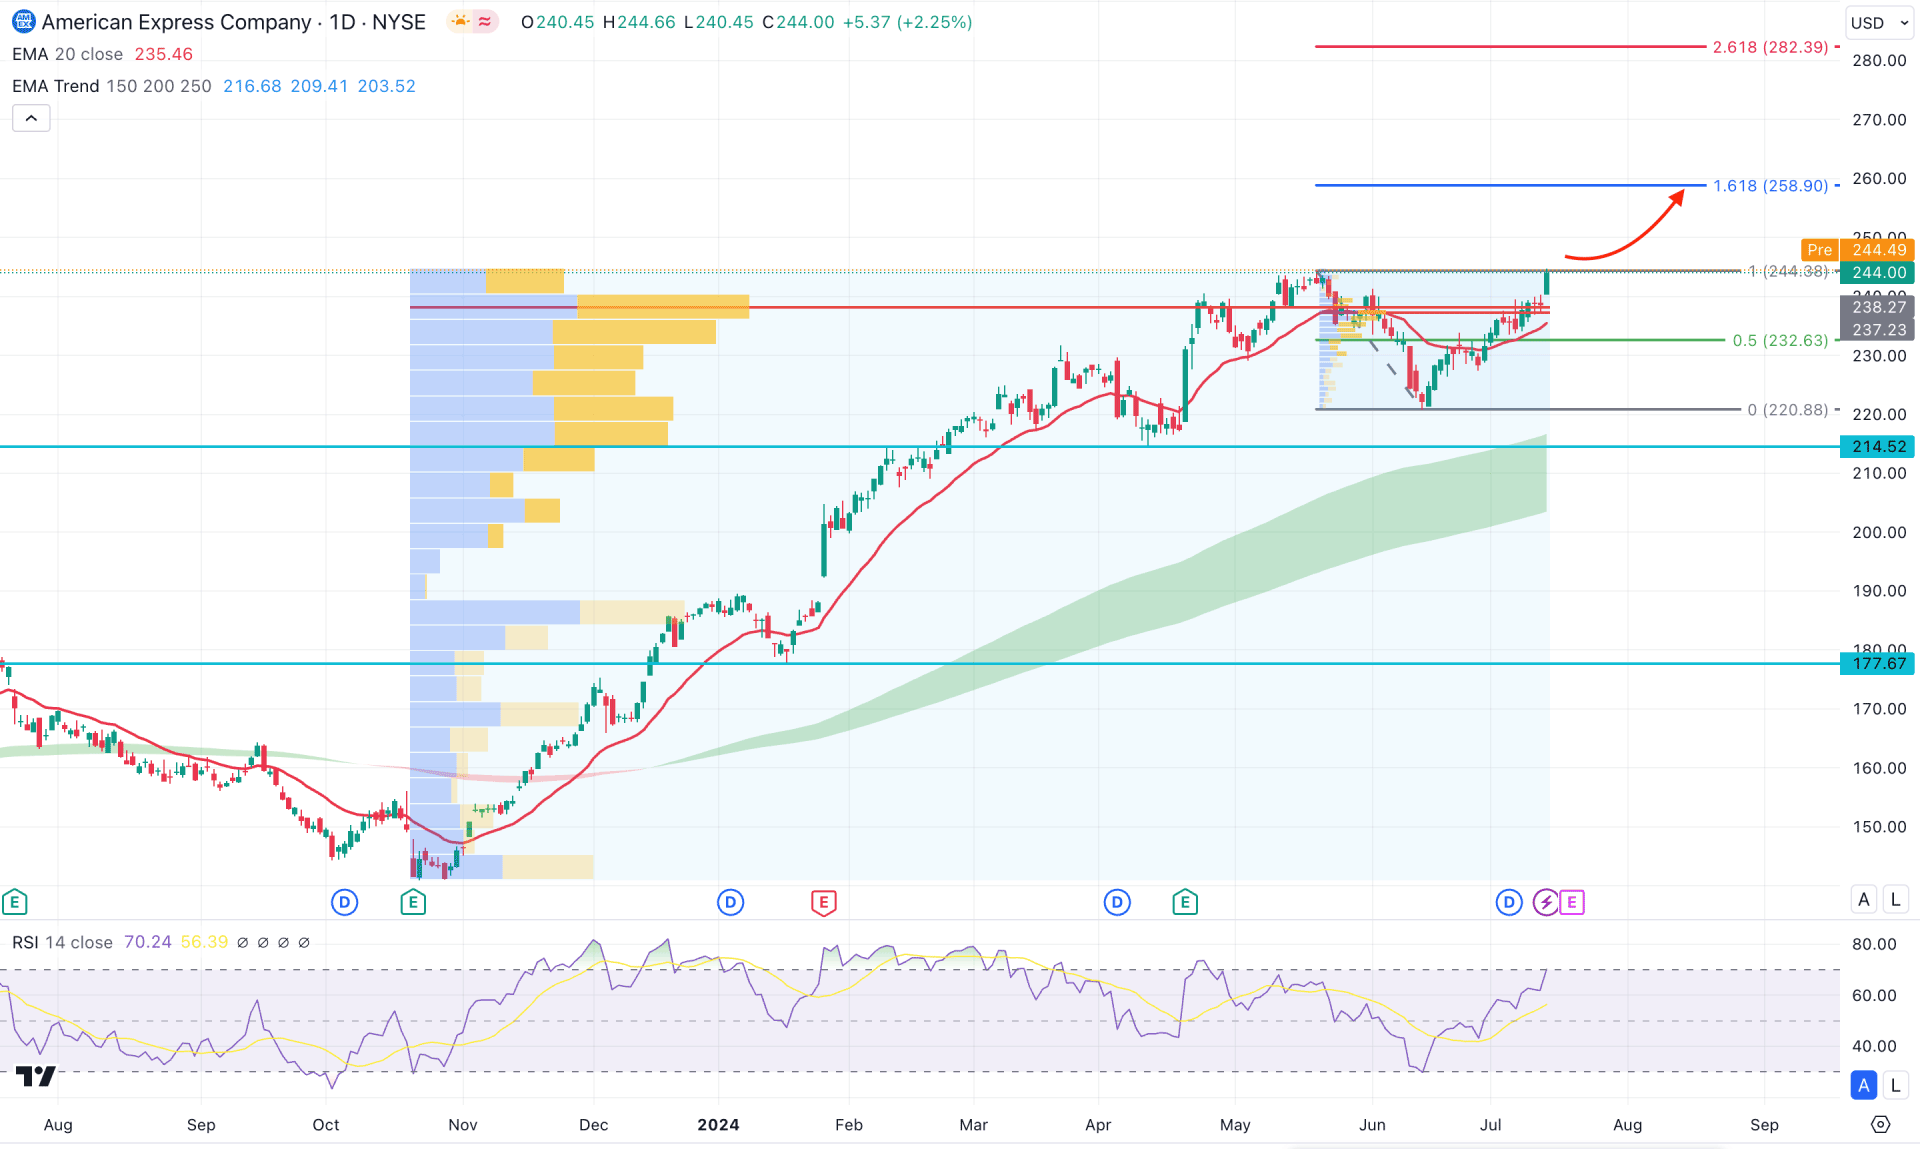The image size is (1920, 1149).
Task: Collapse the indicator legend with the arrow button
Action: pos(31,118)
